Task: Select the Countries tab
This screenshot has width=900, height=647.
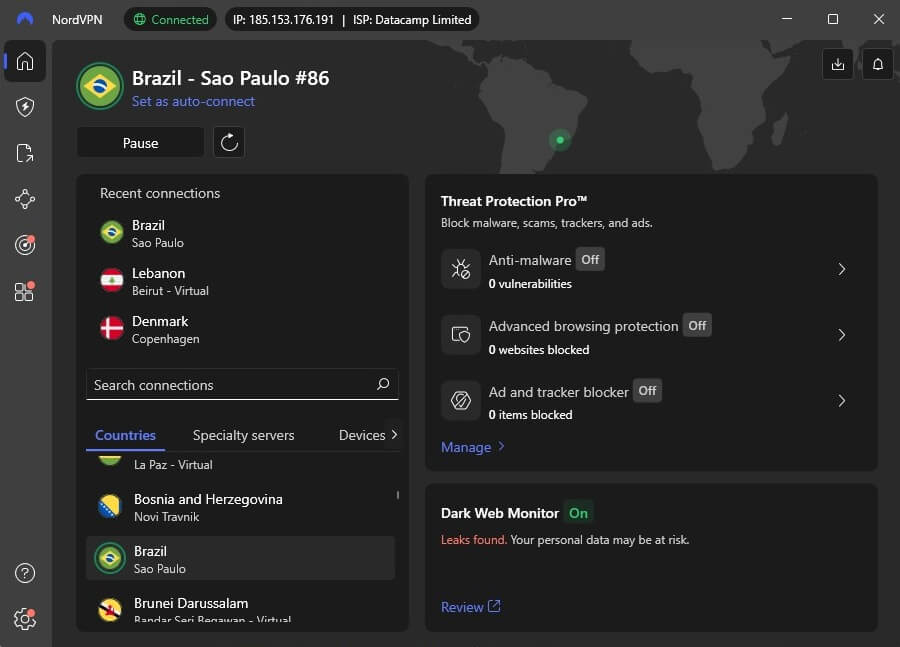Action: click(x=125, y=435)
